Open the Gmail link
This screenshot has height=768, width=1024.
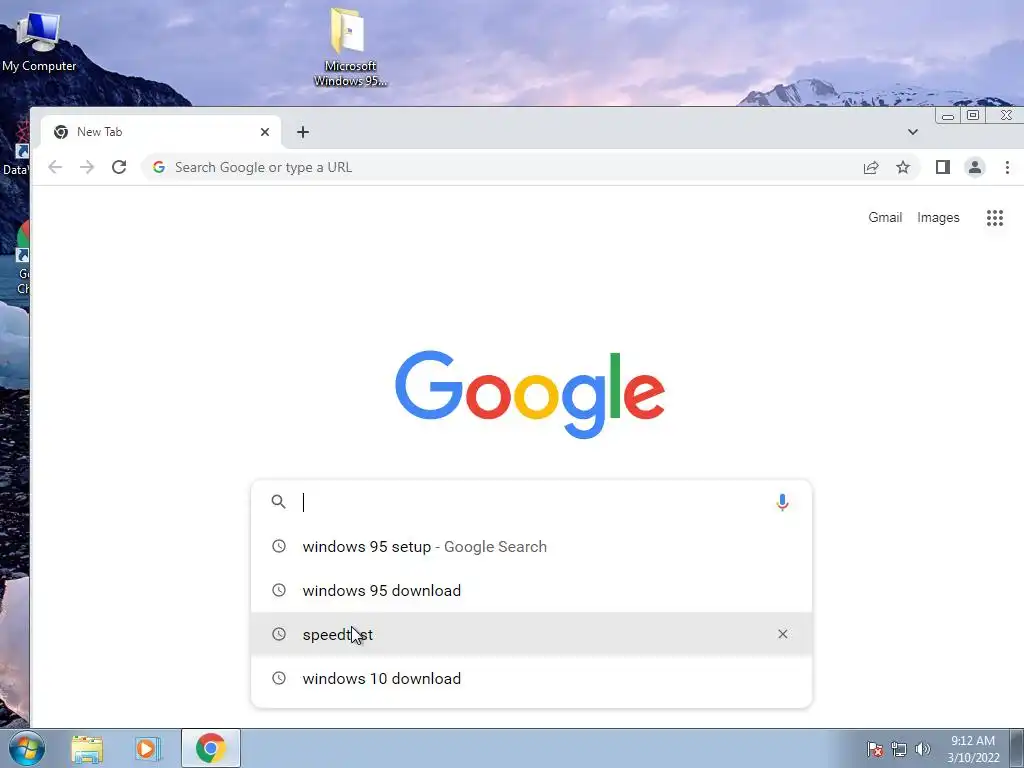point(885,217)
